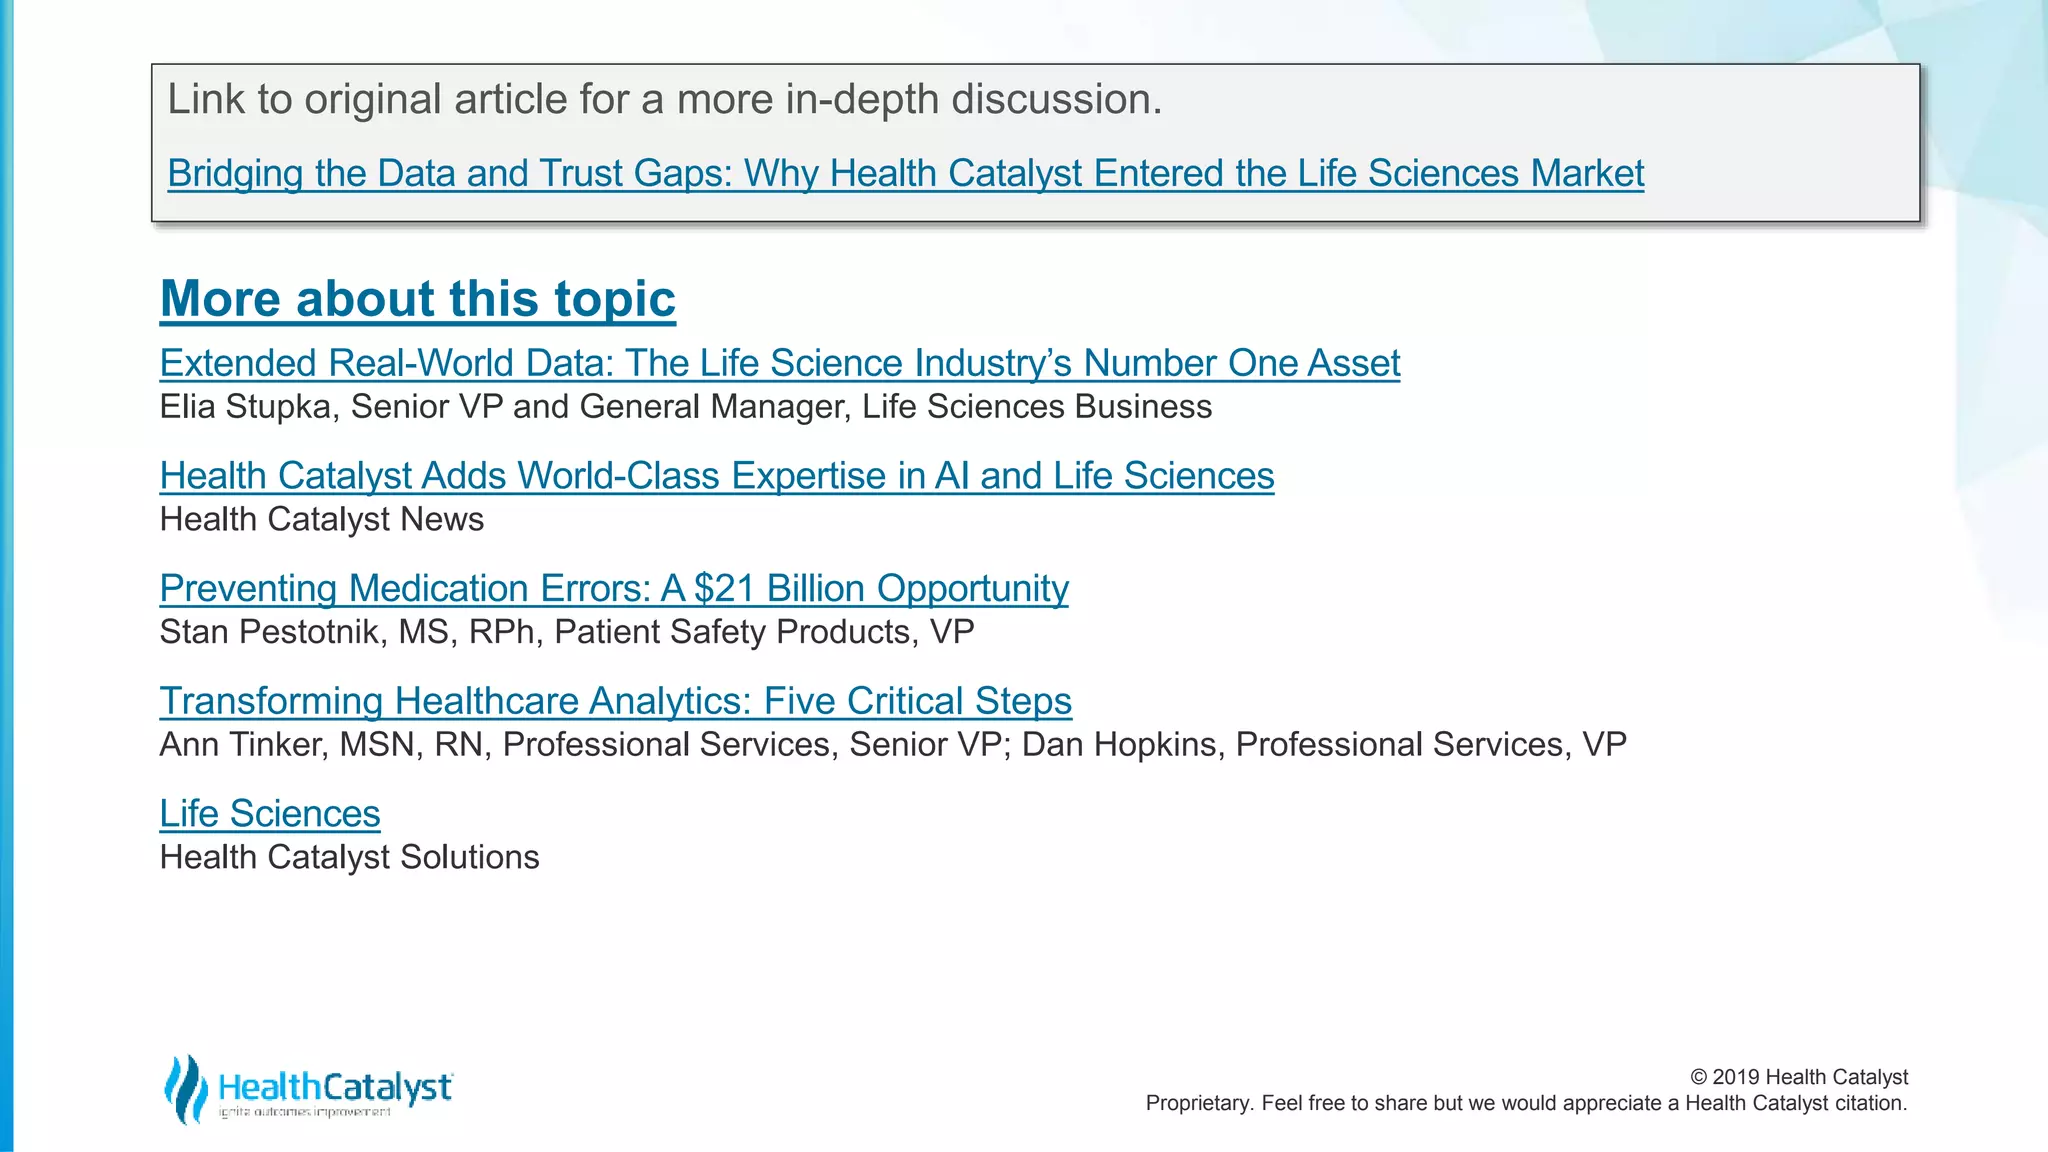Select the © 2019 Health Catalyst copyright text
This screenshot has height=1152, width=2048.
coord(1799,1077)
